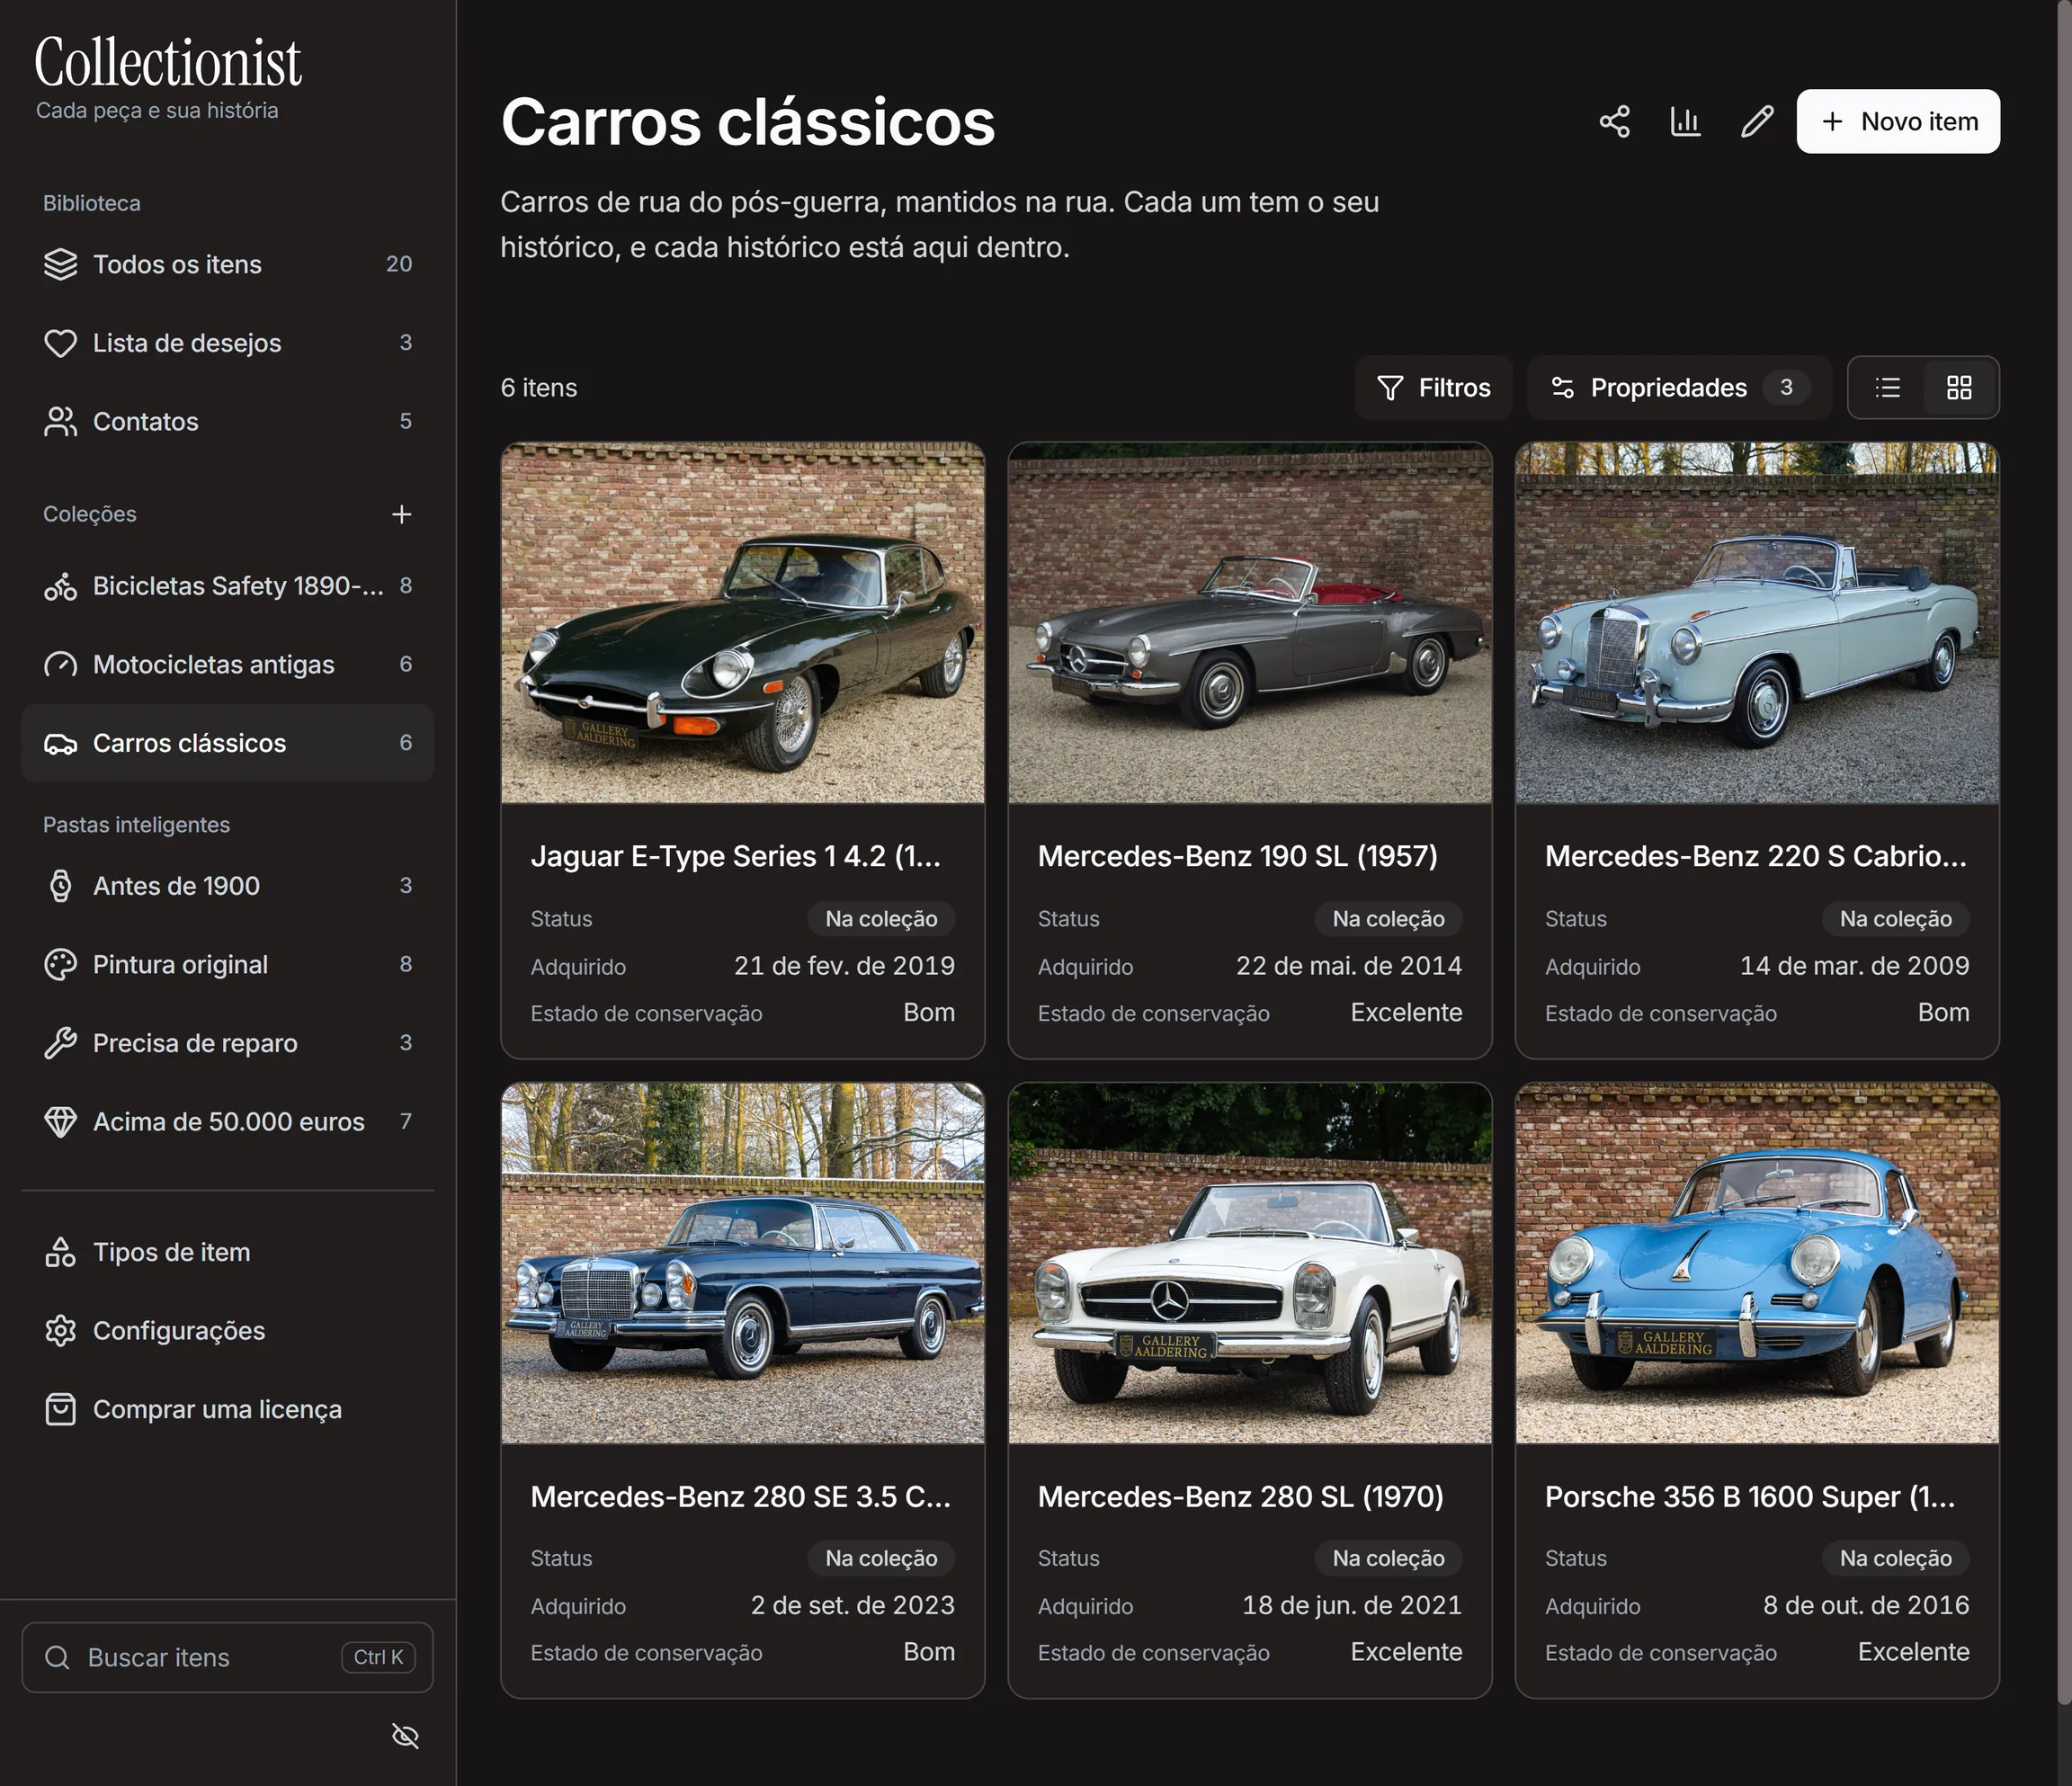Click the Propriedades count badge 3

(1786, 387)
